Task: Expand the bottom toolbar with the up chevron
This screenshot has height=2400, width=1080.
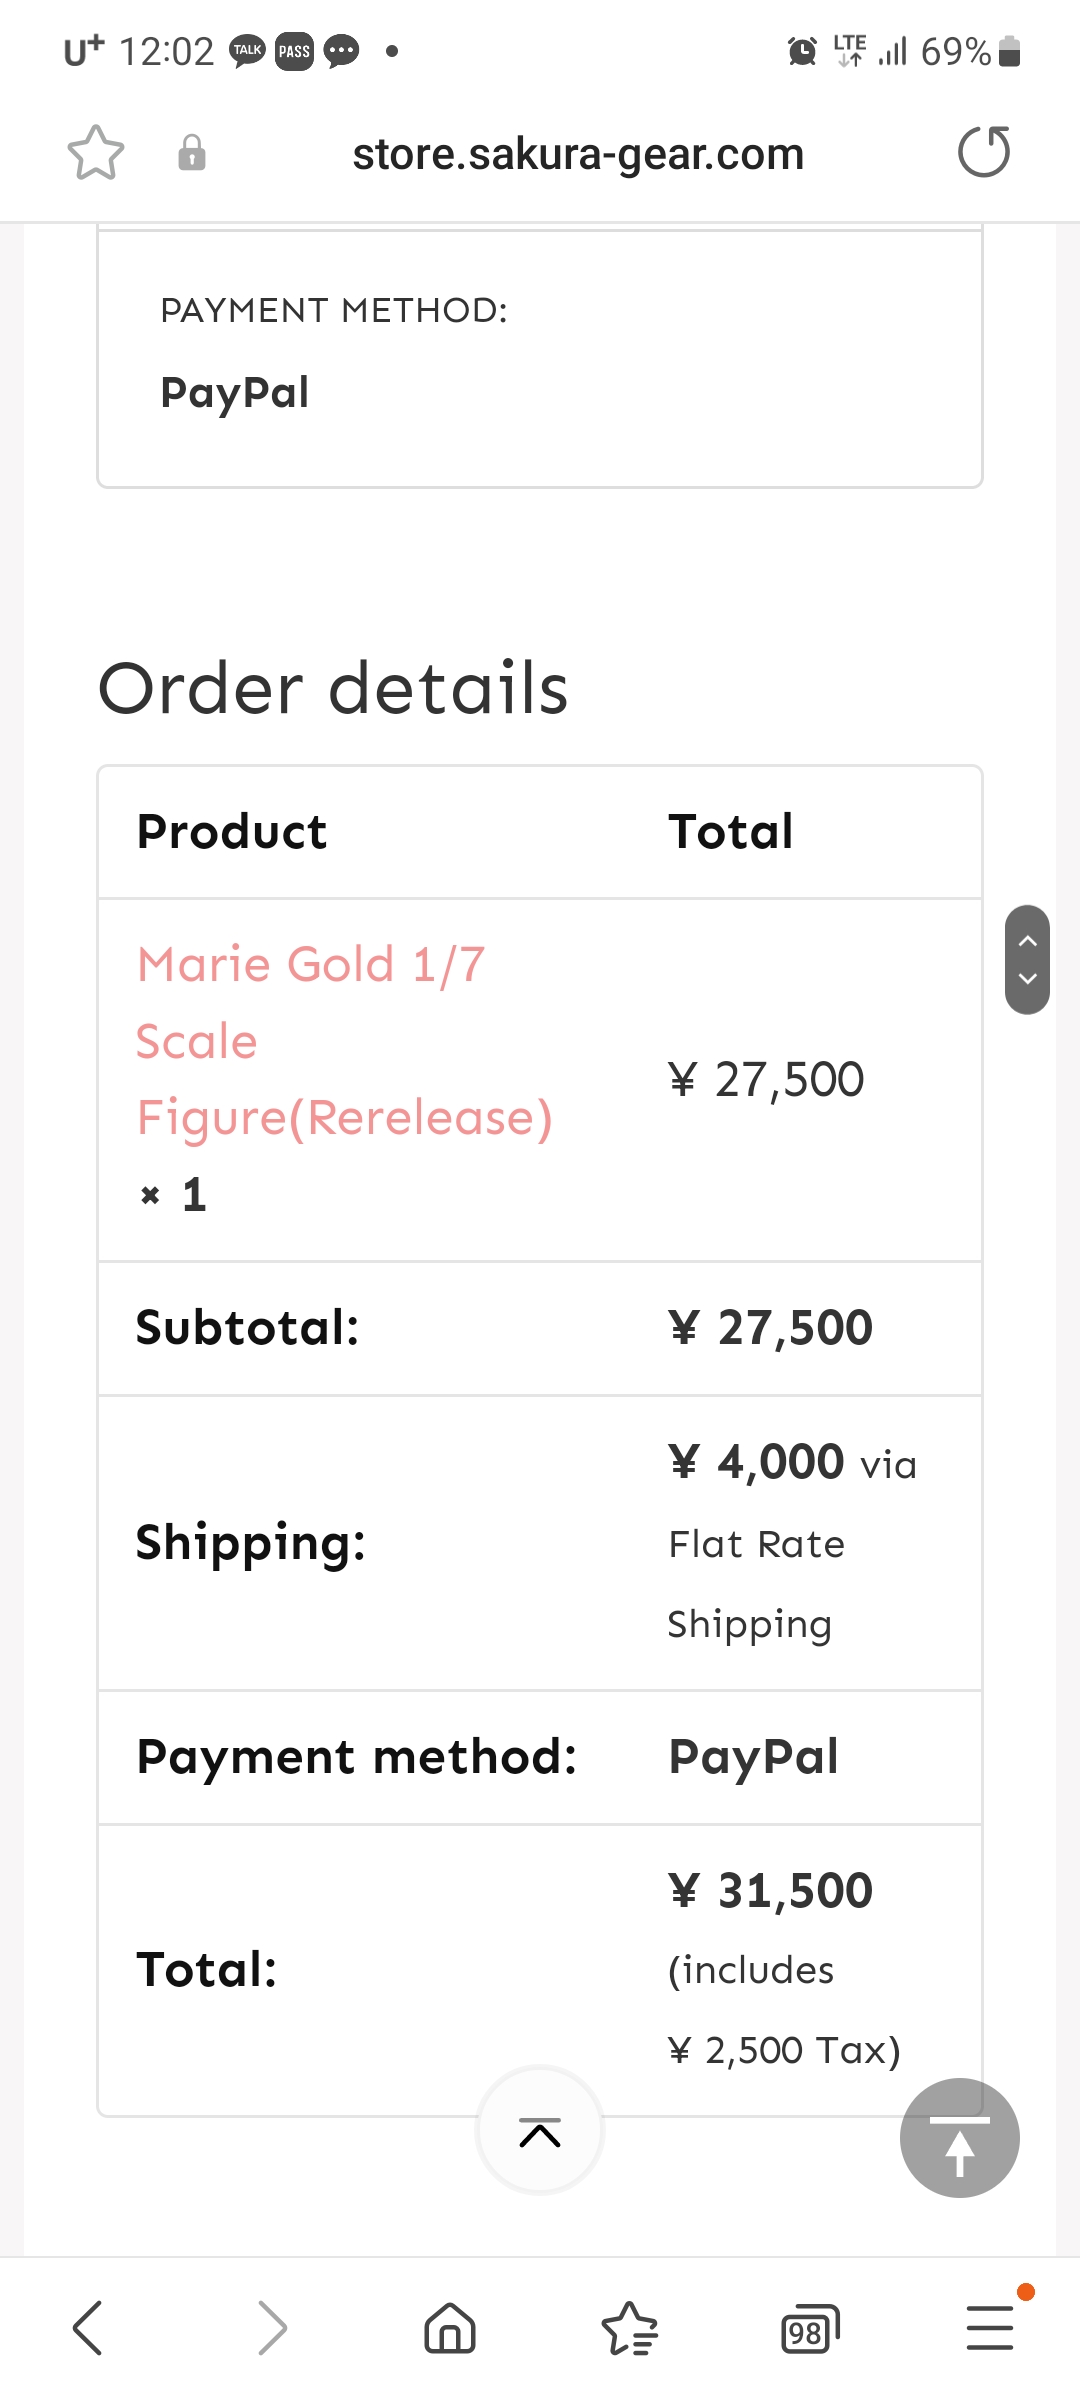Action: tap(540, 2131)
